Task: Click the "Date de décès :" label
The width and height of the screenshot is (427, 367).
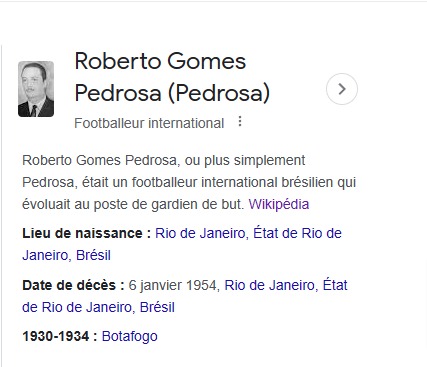Action: [x=73, y=285]
